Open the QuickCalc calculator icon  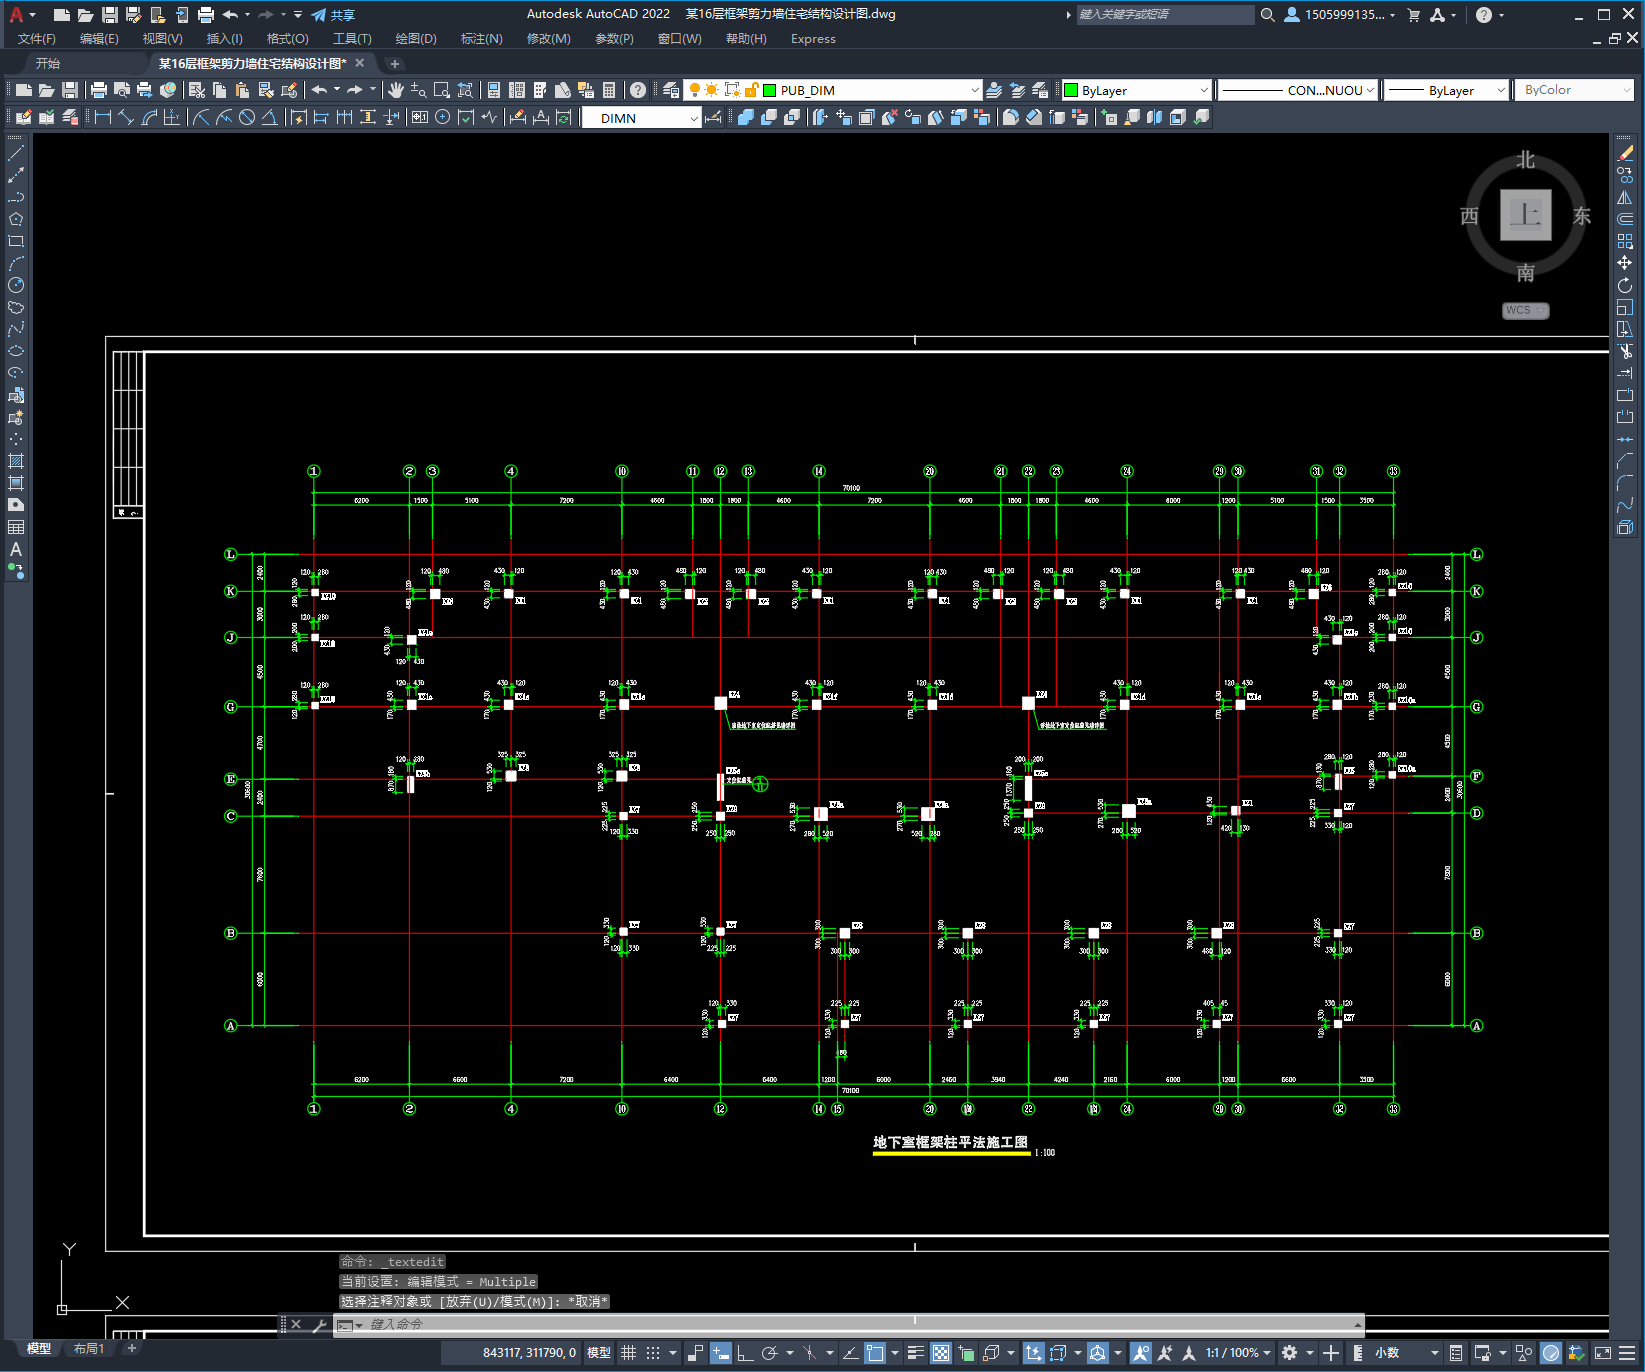point(609,90)
